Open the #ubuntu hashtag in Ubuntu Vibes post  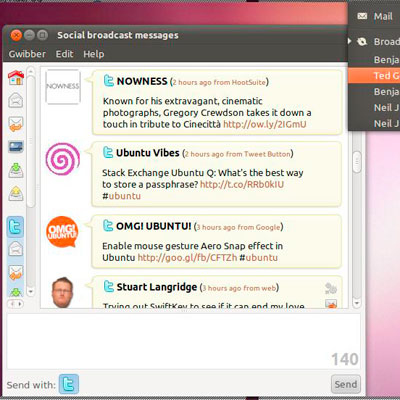[x=122, y=196]
